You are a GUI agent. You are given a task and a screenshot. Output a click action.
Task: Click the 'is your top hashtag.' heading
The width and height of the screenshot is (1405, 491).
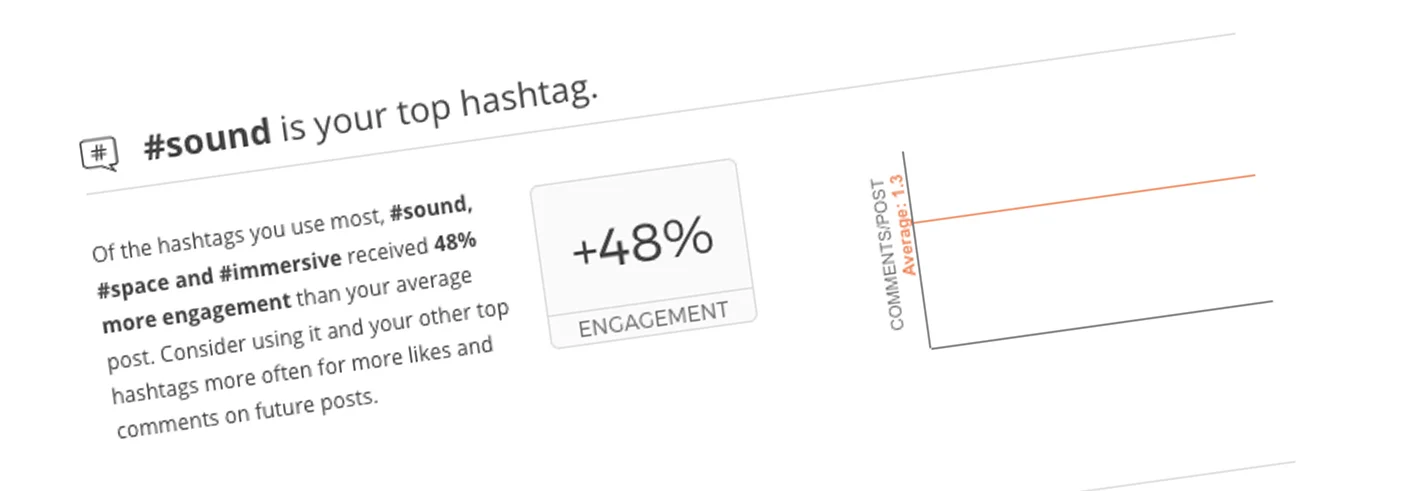pyautogui.click(x=438, y=111)
